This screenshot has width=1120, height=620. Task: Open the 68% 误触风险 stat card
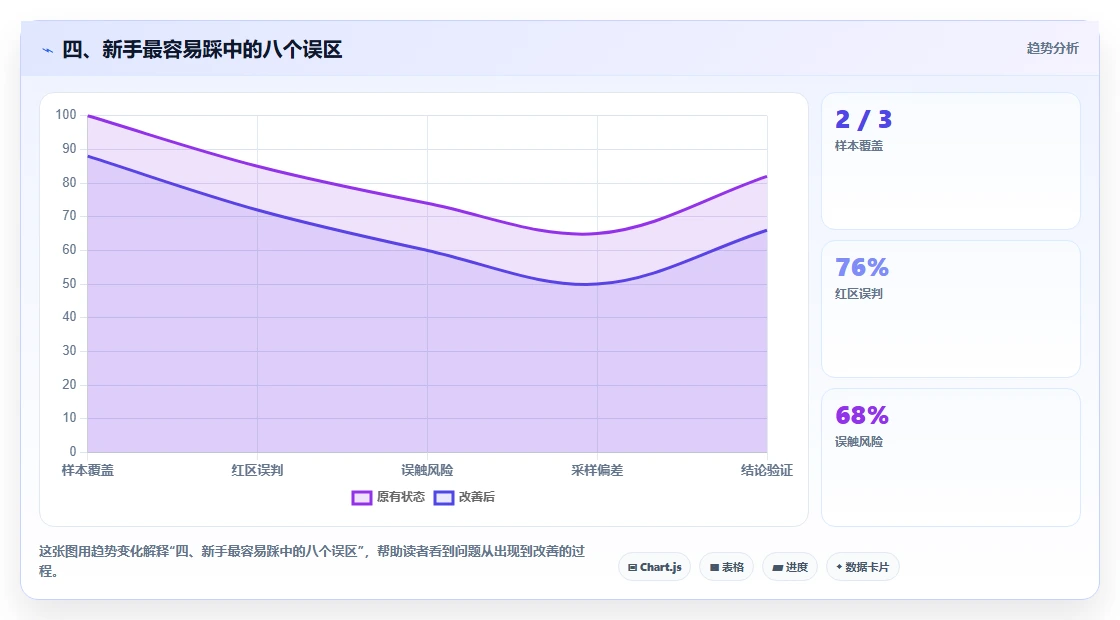click(x=951, y=457)
